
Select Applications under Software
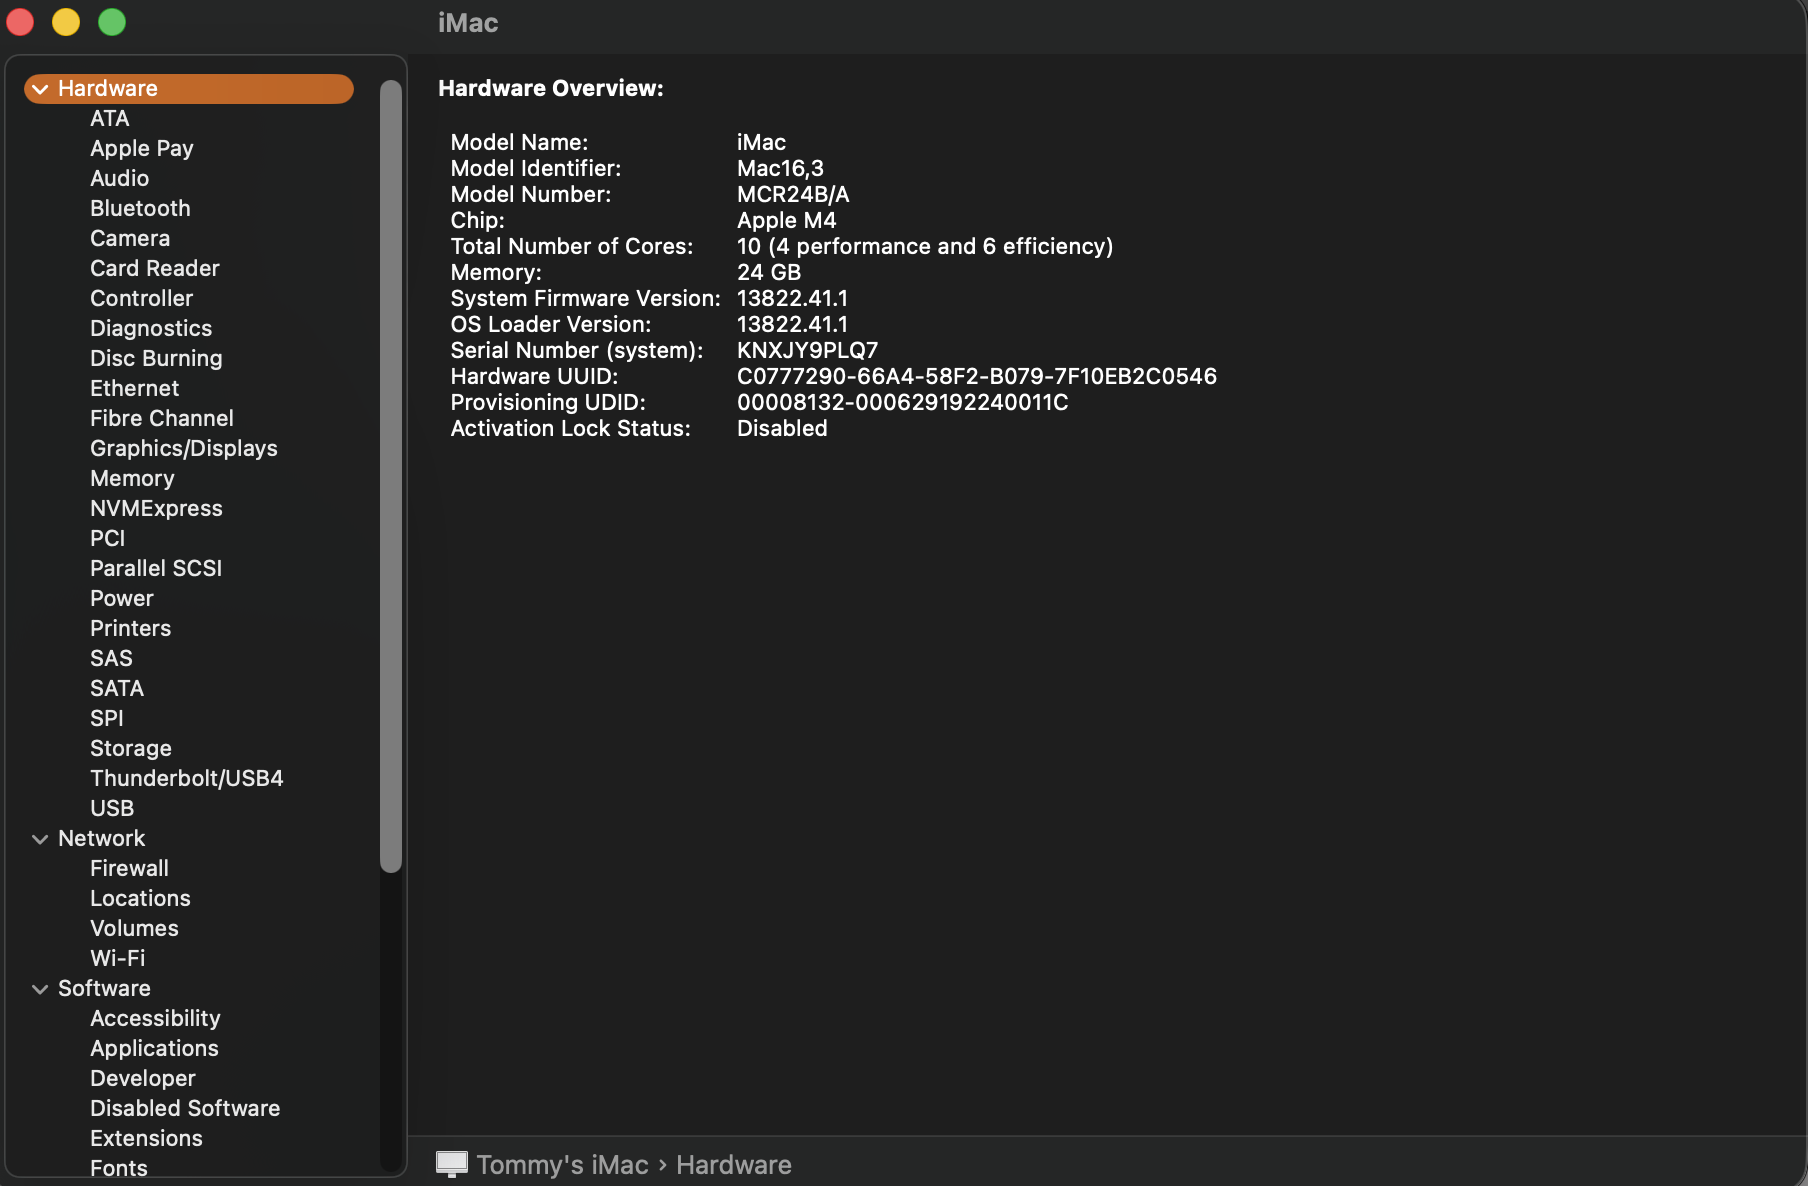154,1048
